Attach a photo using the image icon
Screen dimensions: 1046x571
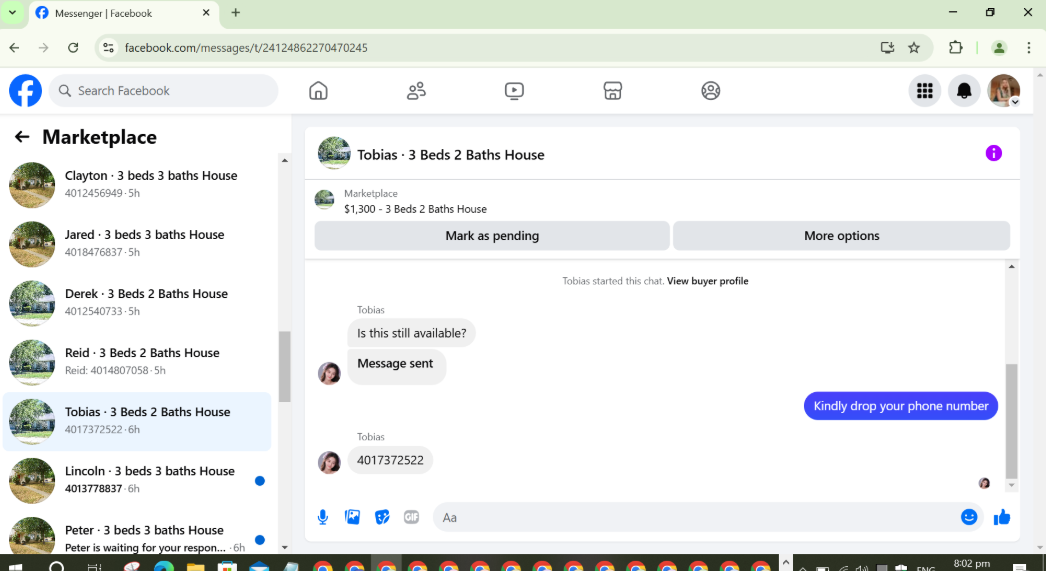(352, 517)
